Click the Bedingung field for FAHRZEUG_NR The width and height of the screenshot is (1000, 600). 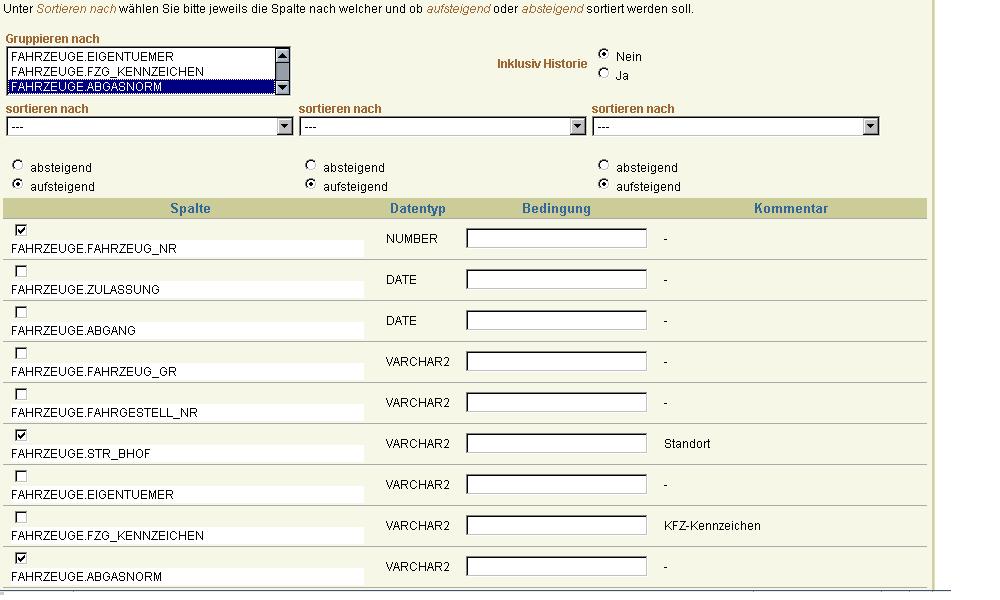(556, 238)
